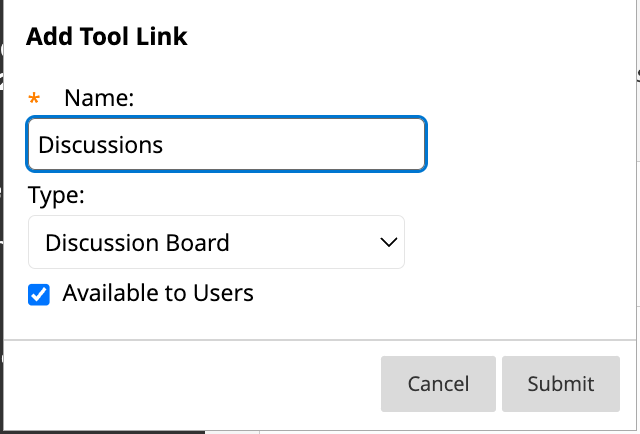This screenshot has height=434, width=640.
Task: Click the word 'Users' in the checkbox label
Action: click(x=225, y=294)
